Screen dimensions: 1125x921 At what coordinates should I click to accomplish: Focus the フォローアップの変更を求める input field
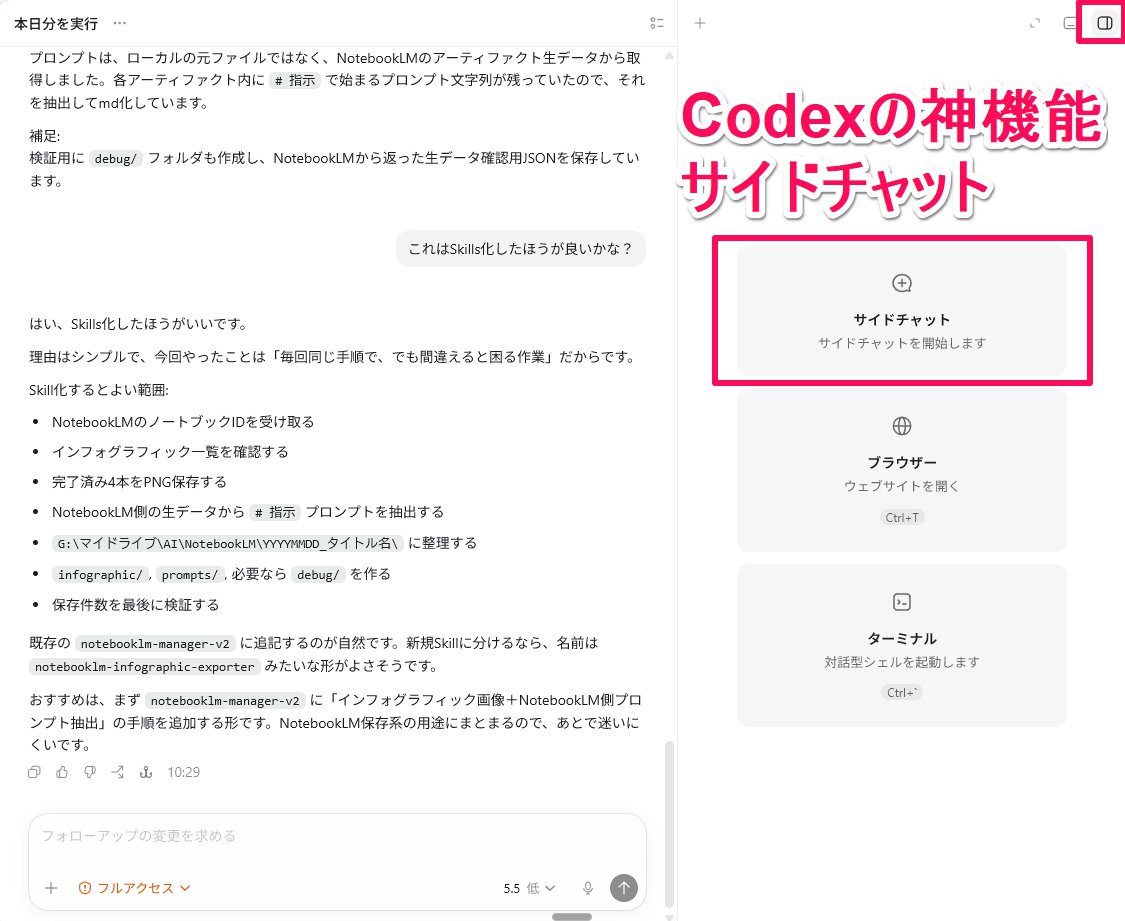coord(337,836)
